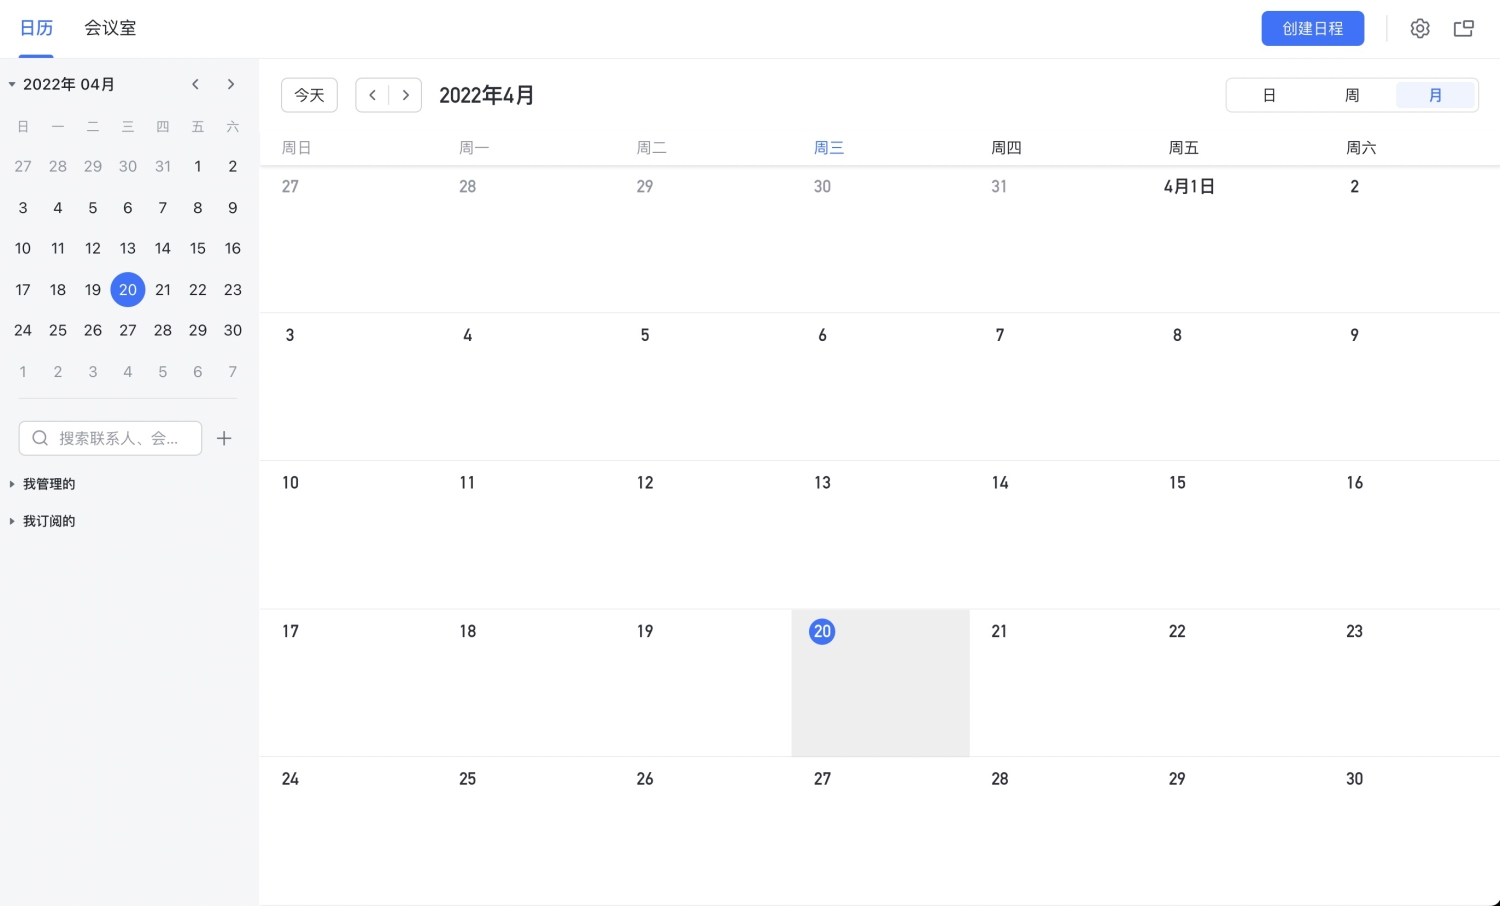Click day 27 cell in bottom grid row

coord(880,831)
